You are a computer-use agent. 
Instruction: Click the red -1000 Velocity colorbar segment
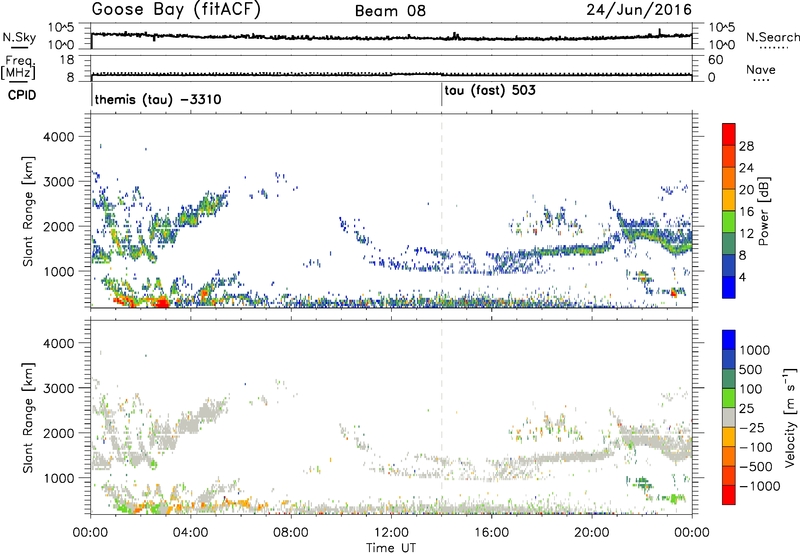(x=729, y=495)
